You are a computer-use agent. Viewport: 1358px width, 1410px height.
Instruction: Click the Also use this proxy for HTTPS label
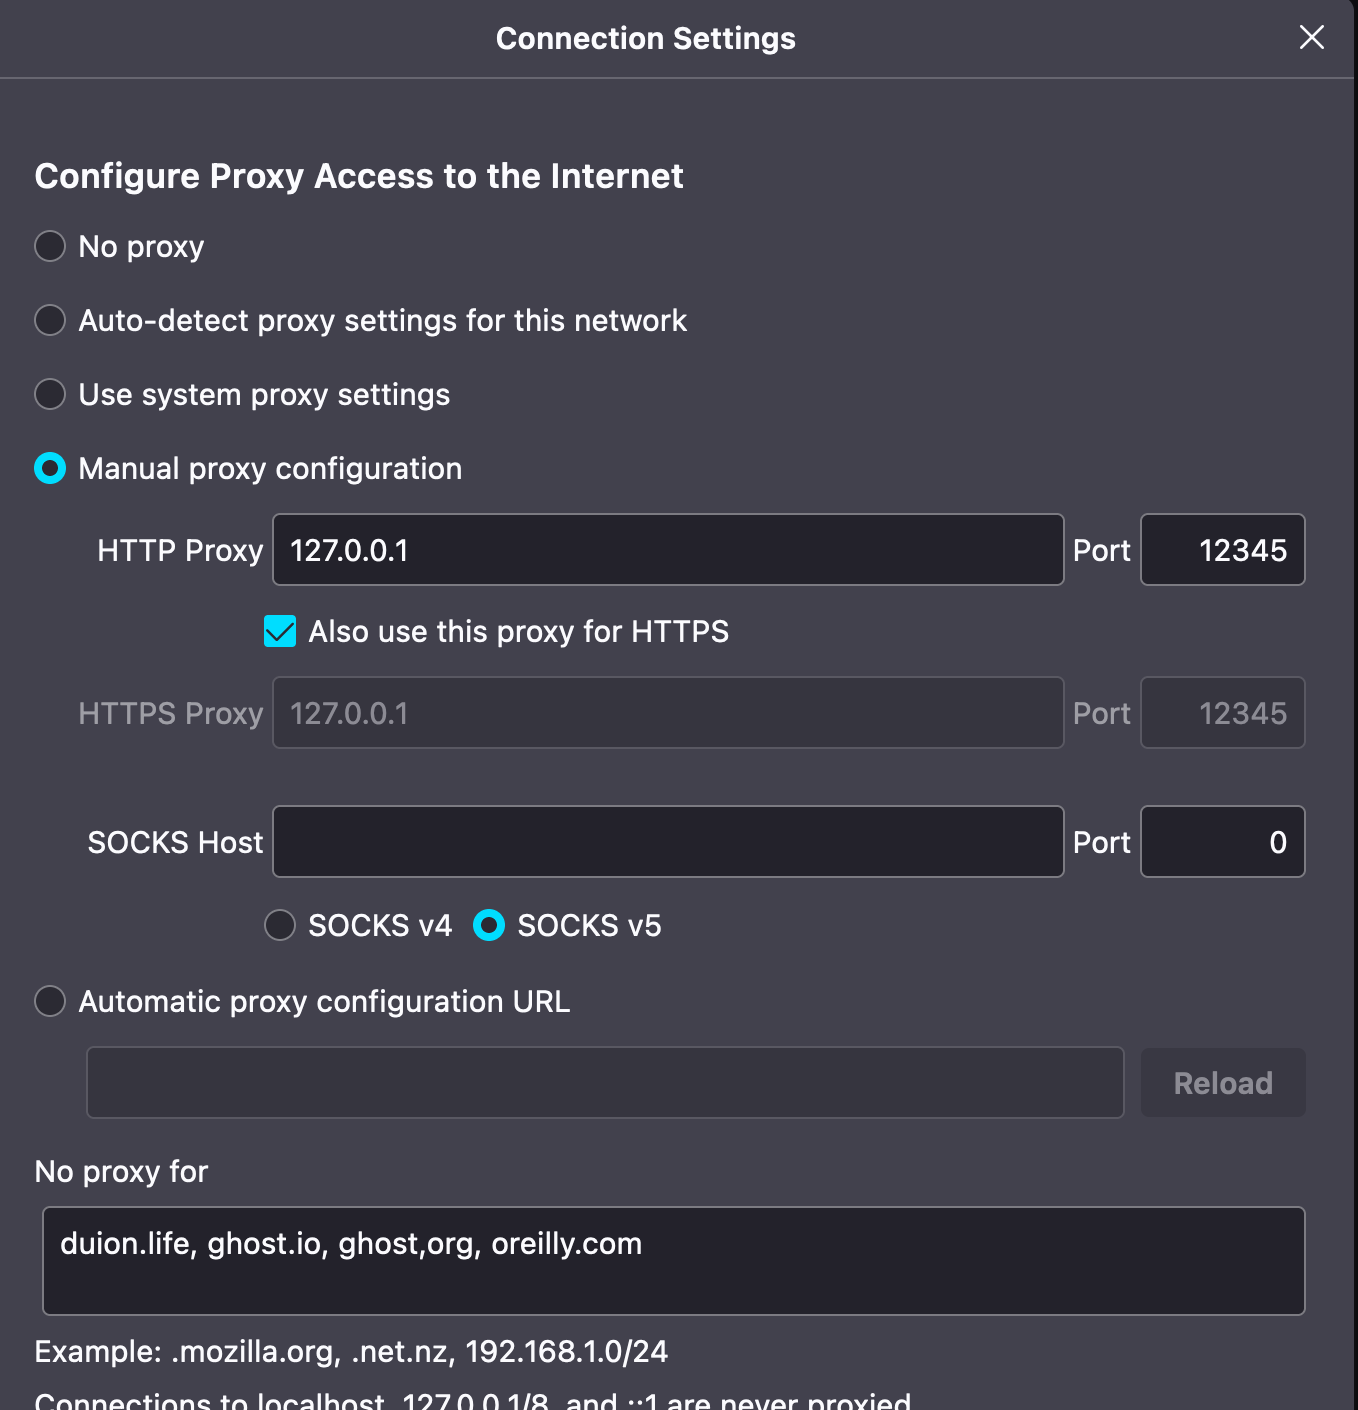[x=518, y=632]
